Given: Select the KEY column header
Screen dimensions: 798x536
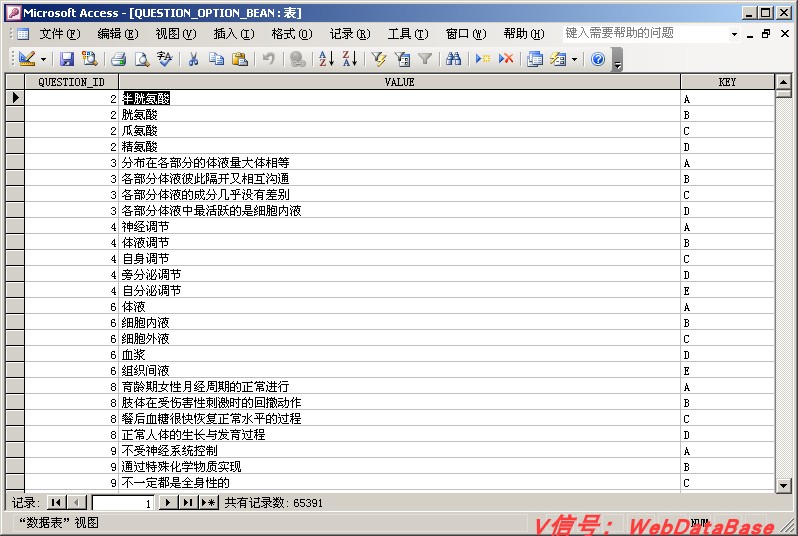Looking at the screenshot, I should click(727, 82).
